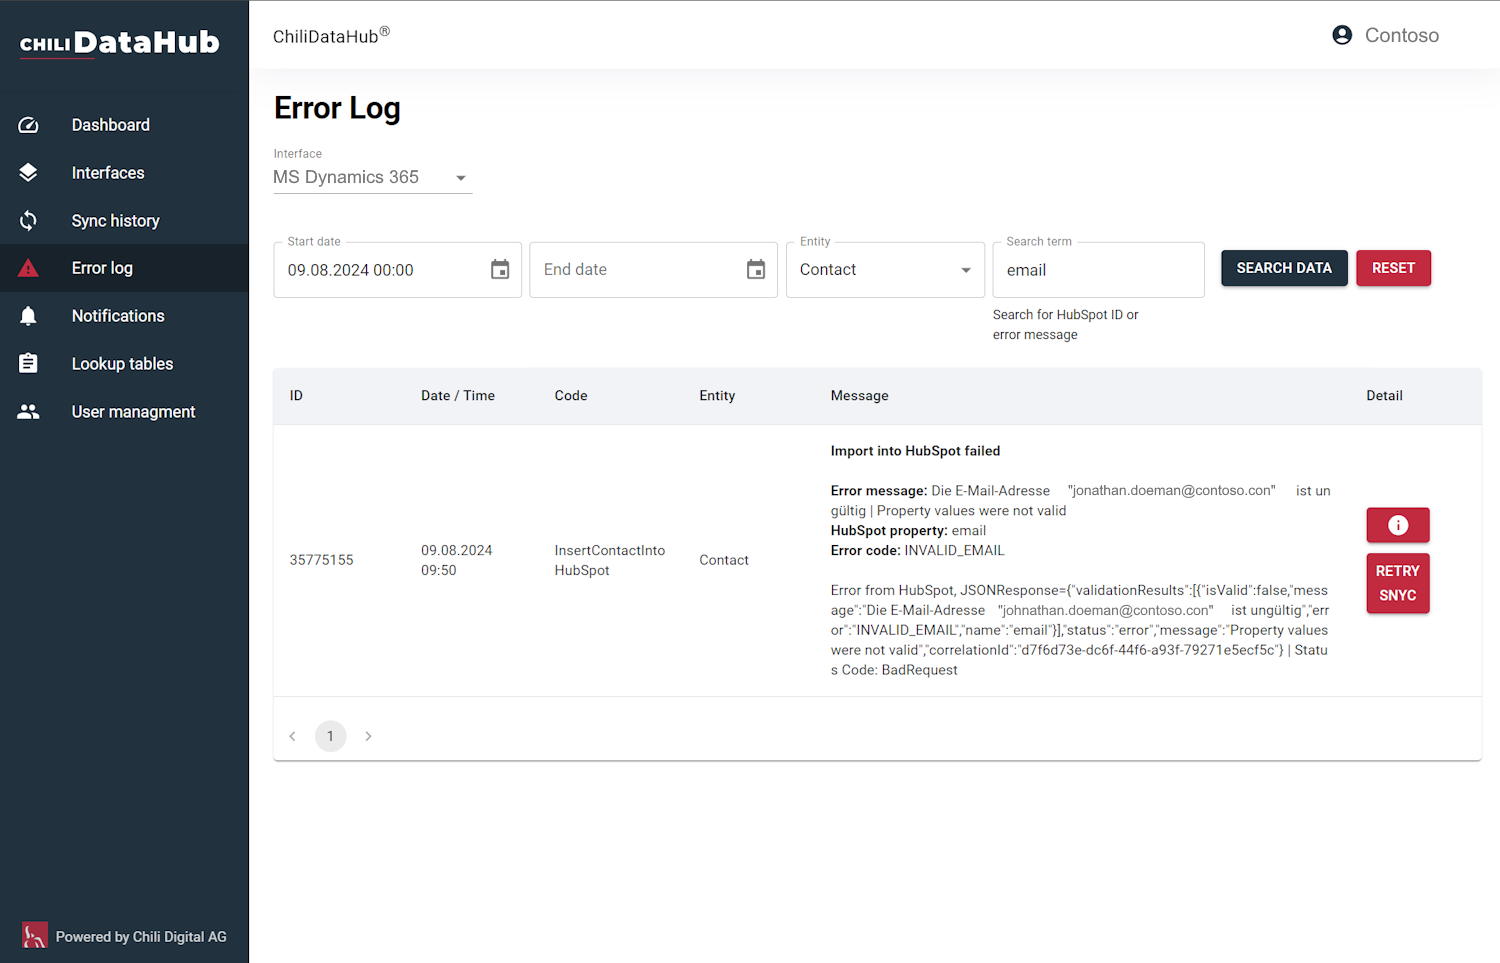This screenshot has width=1500, height=963.
Task: Expand the Interface MS Dynamics 365 dropdown
Action: [372, 177]
